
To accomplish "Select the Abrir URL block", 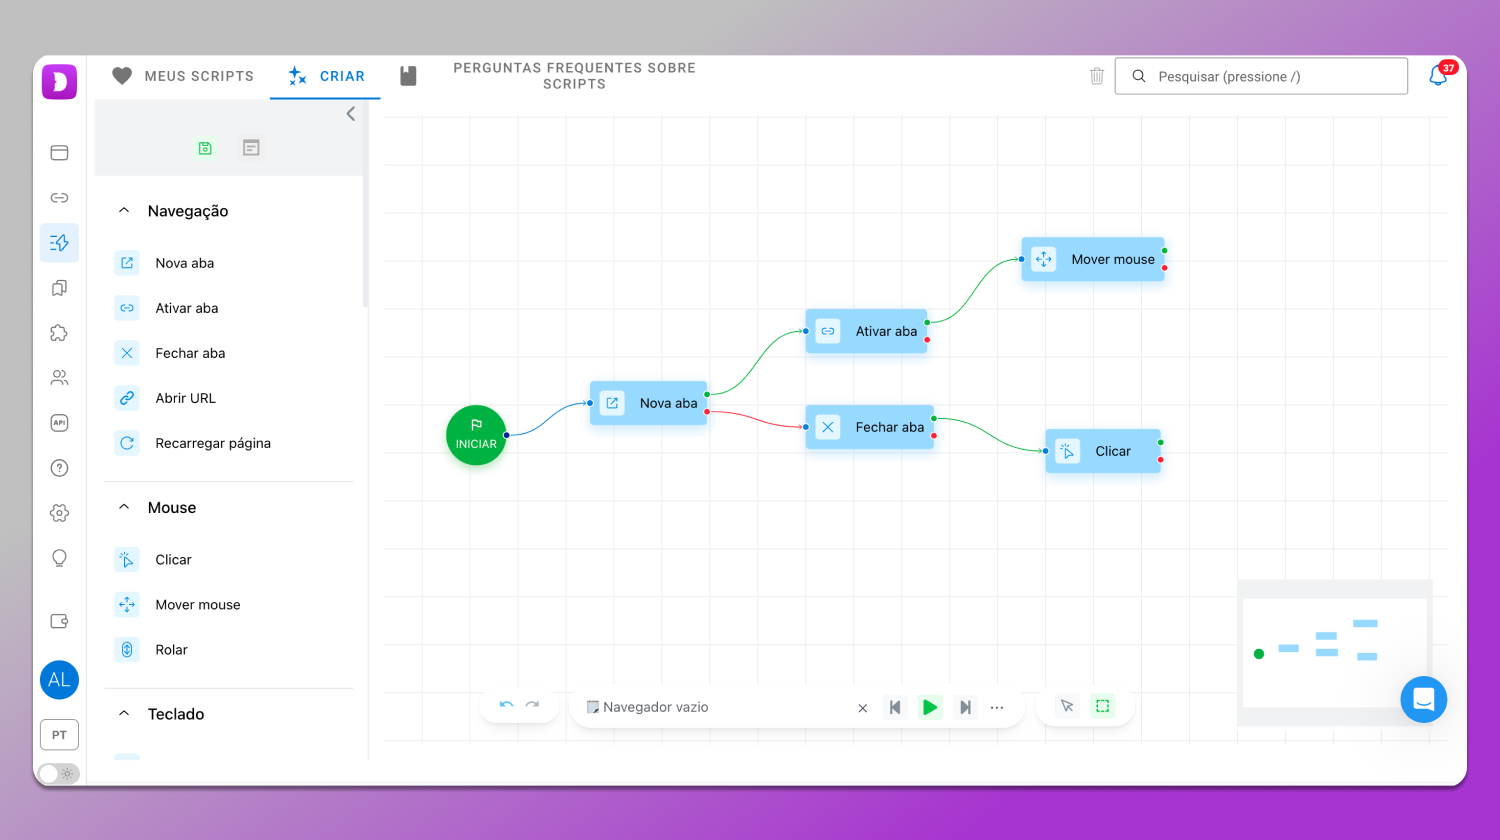I will pyautogui.click(x=185, y=398).
